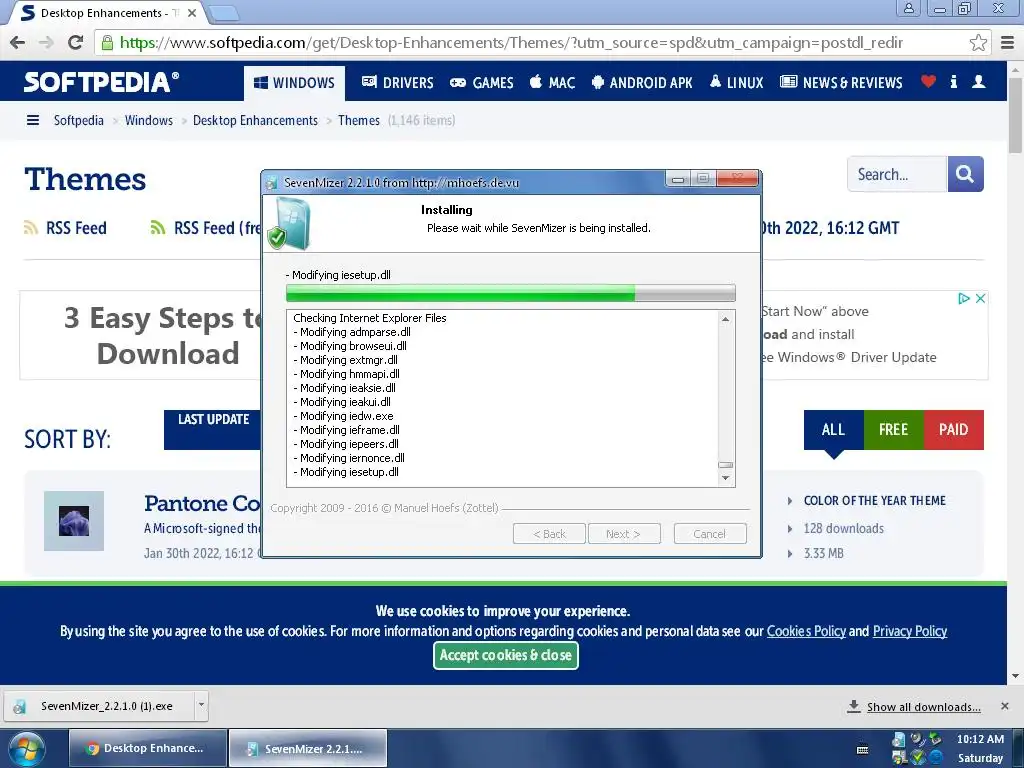1024x768 pixels.
Task: Filter themes by PAID
Action: (x=953, y=429)
